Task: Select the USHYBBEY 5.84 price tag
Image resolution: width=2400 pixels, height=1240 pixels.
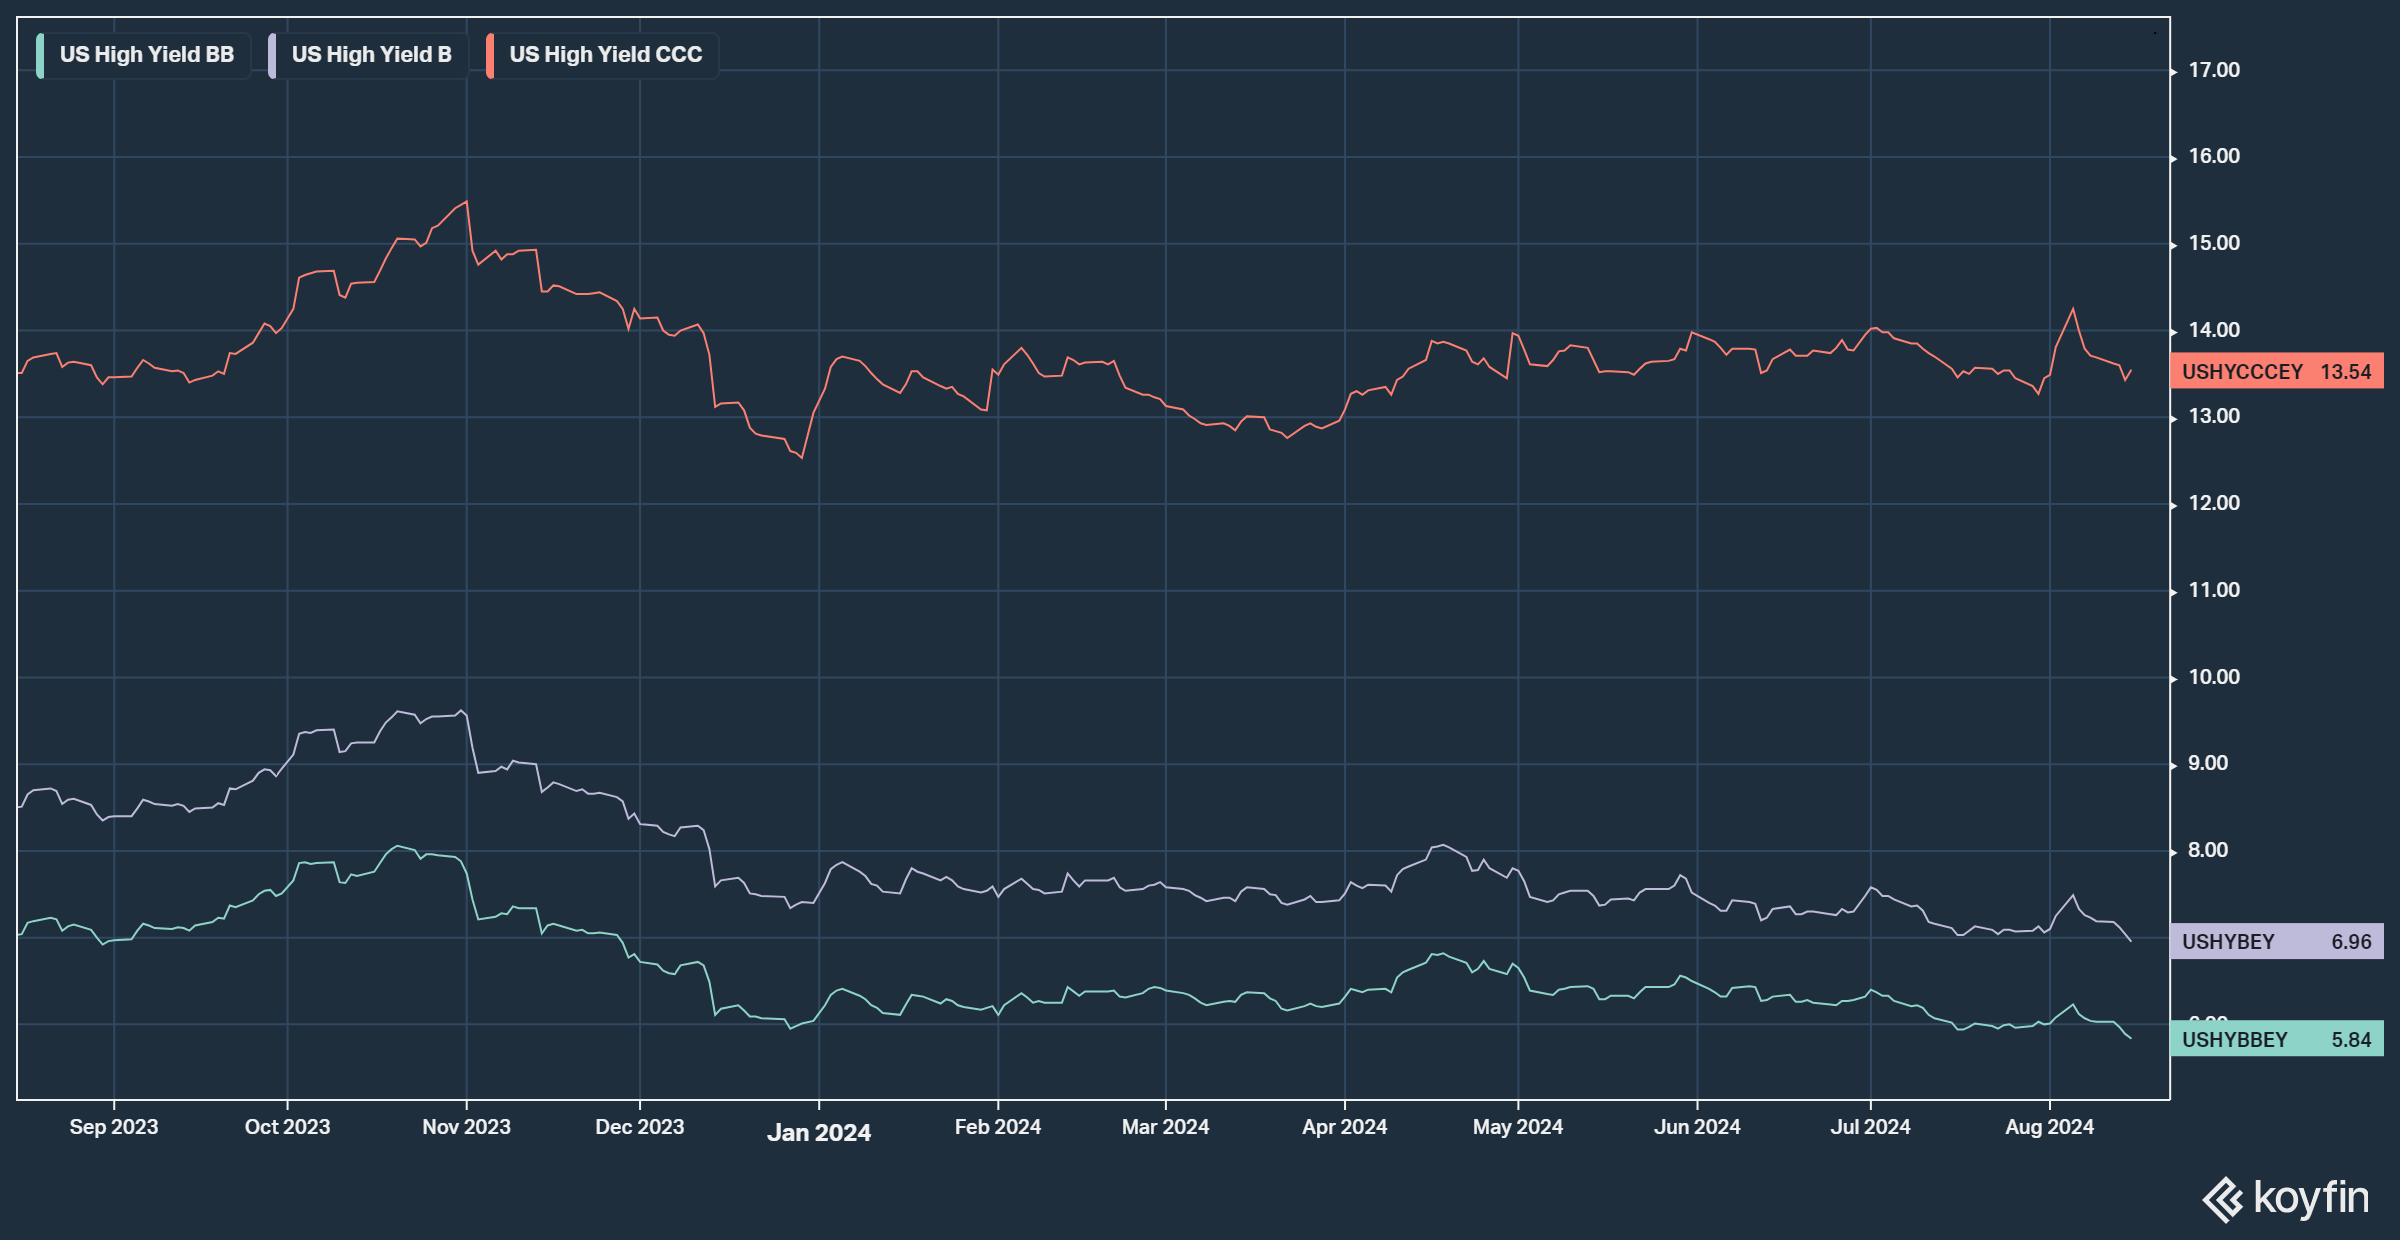Action: pos(2276,1040)
